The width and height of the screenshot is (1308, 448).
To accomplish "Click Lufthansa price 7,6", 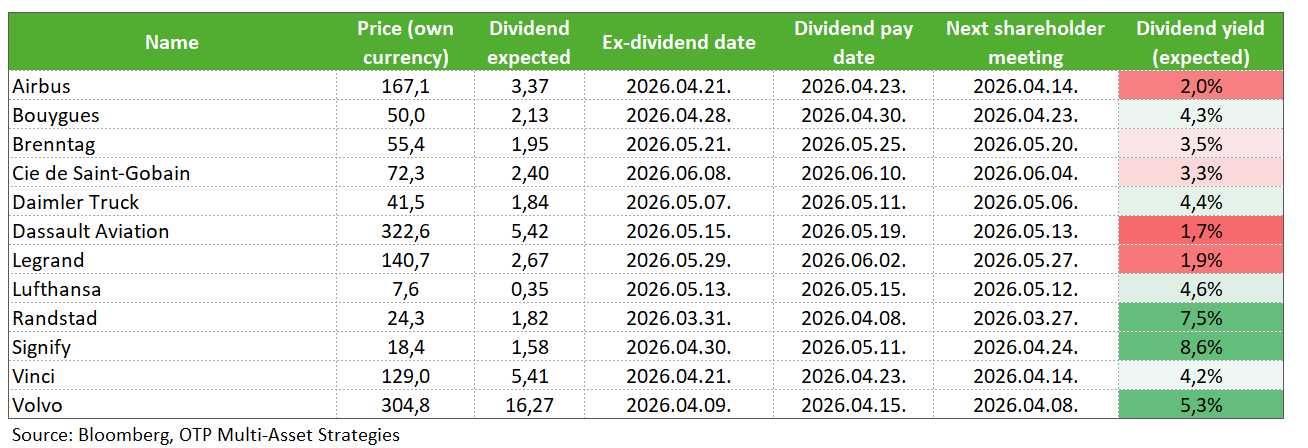I will tap(406, 290).
